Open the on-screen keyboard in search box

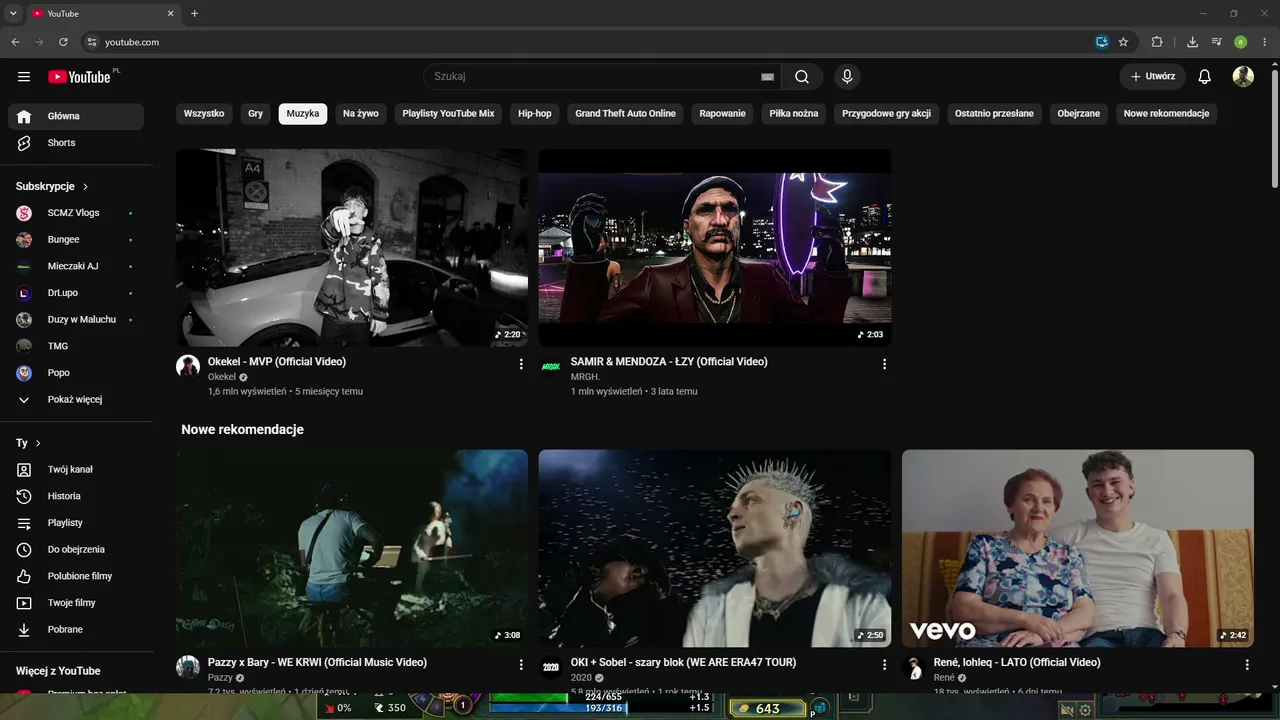point(767,77)
